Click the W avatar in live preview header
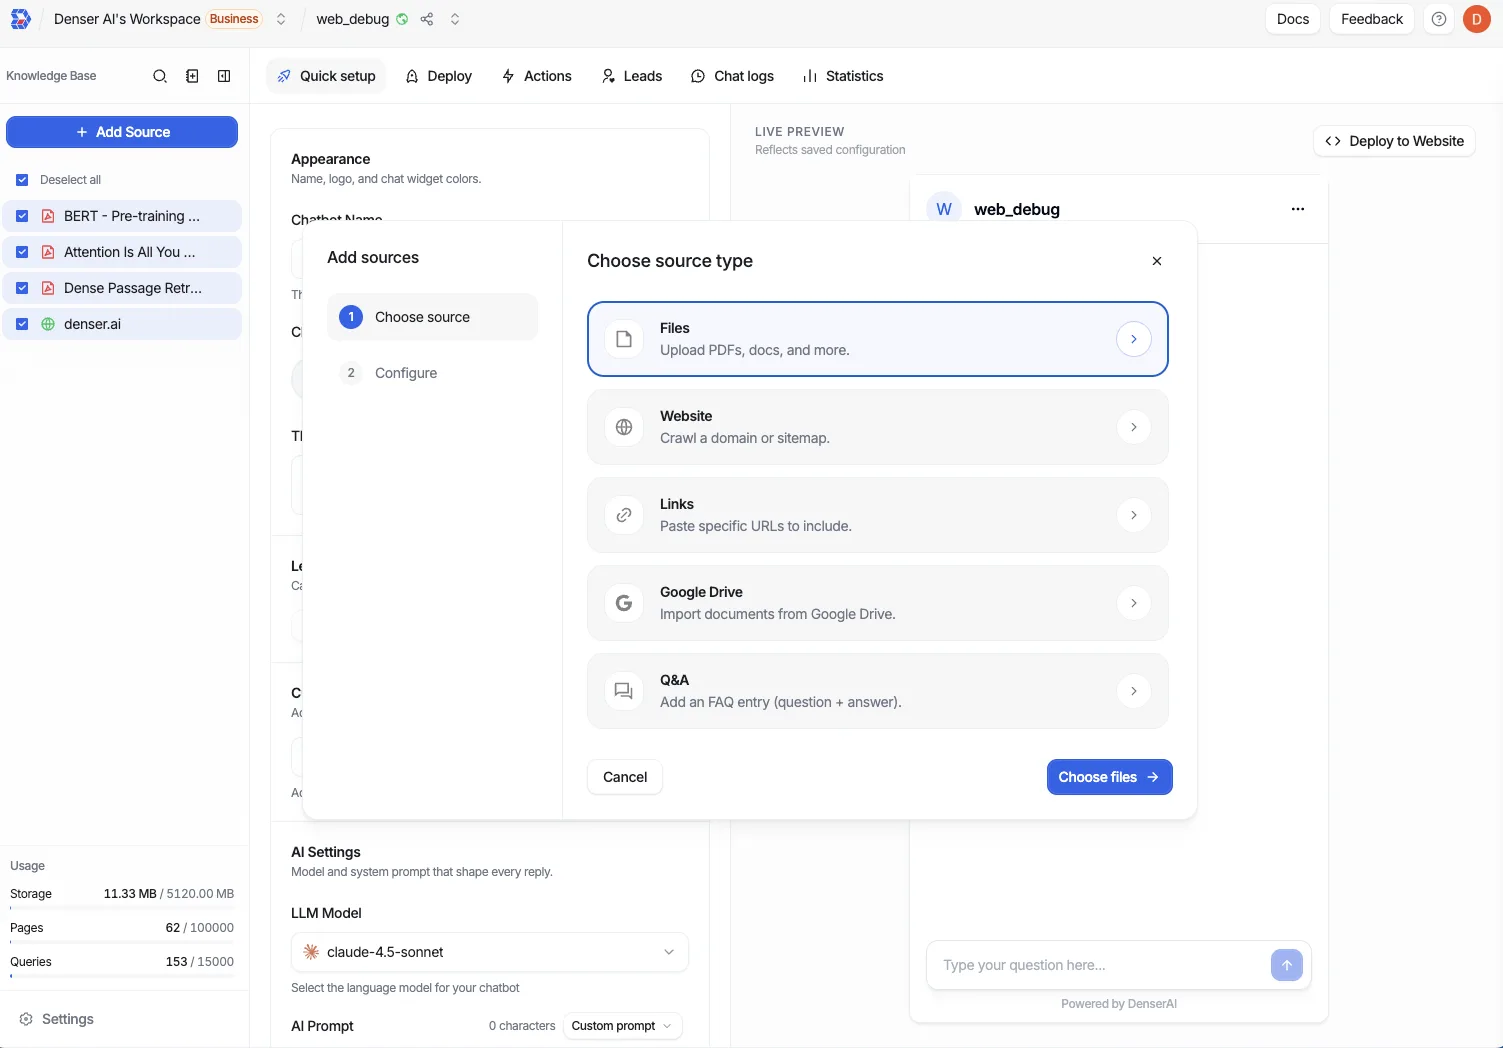 (944, 209)
